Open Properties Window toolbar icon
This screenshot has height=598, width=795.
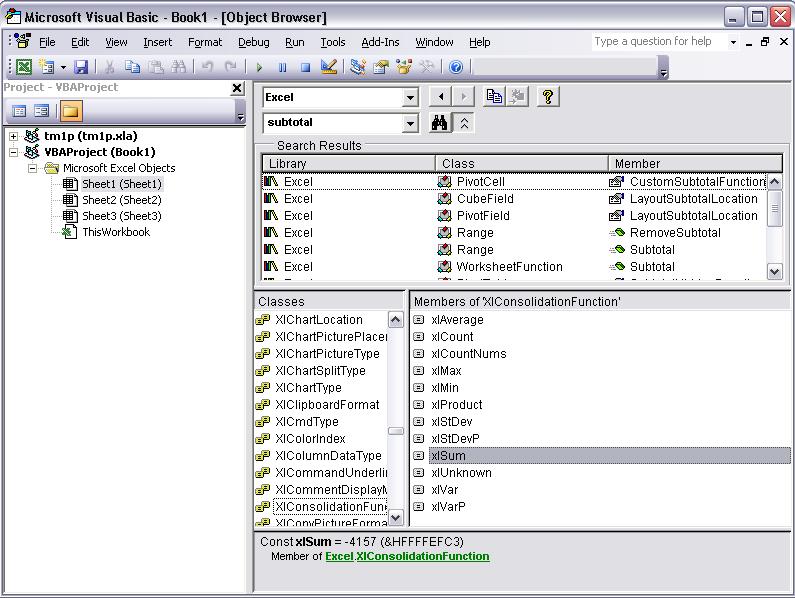click(381, 66)
